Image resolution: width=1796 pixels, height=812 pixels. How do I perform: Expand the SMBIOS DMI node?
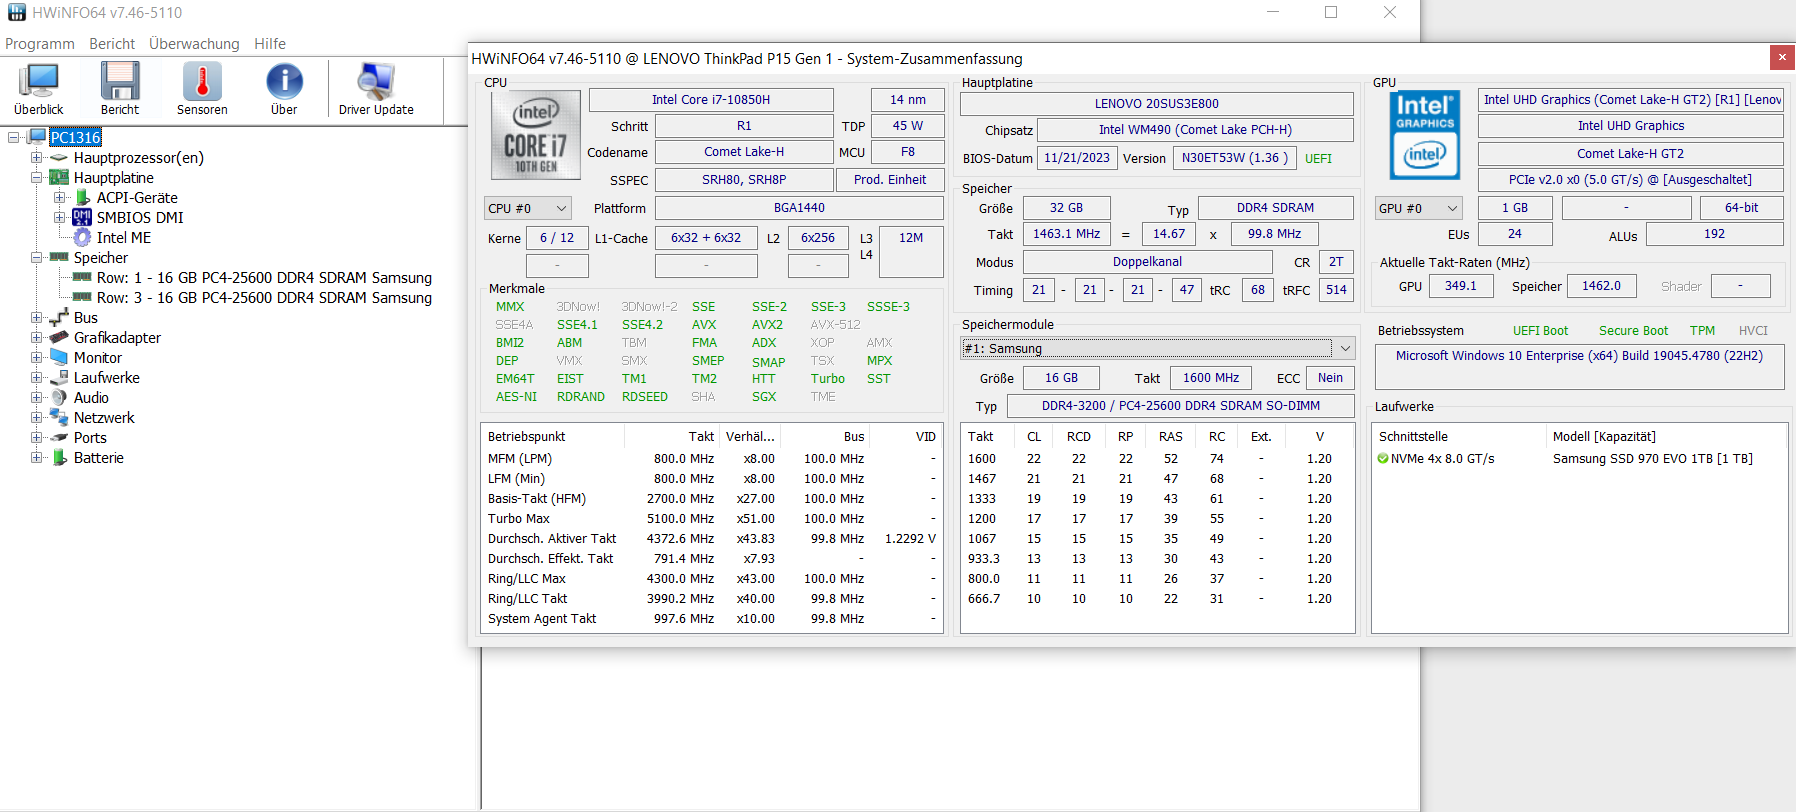[59, 217]
